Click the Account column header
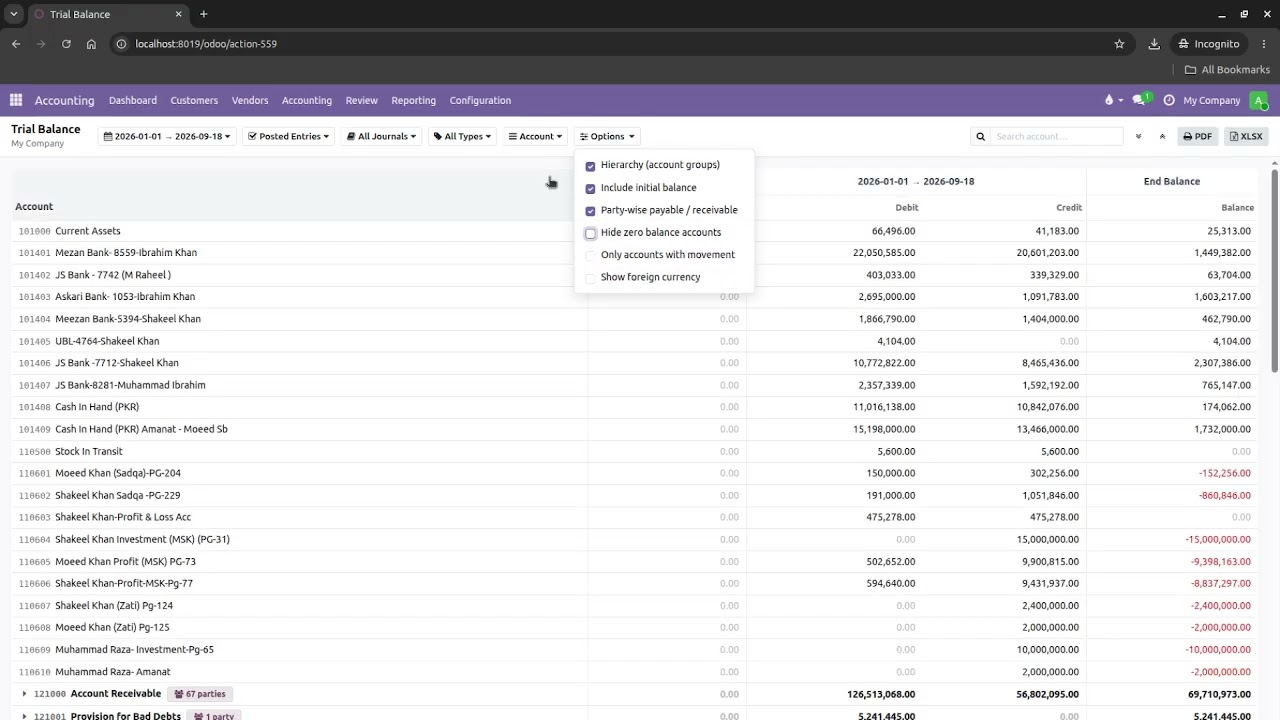1280x720 pixels. [34, 207]
